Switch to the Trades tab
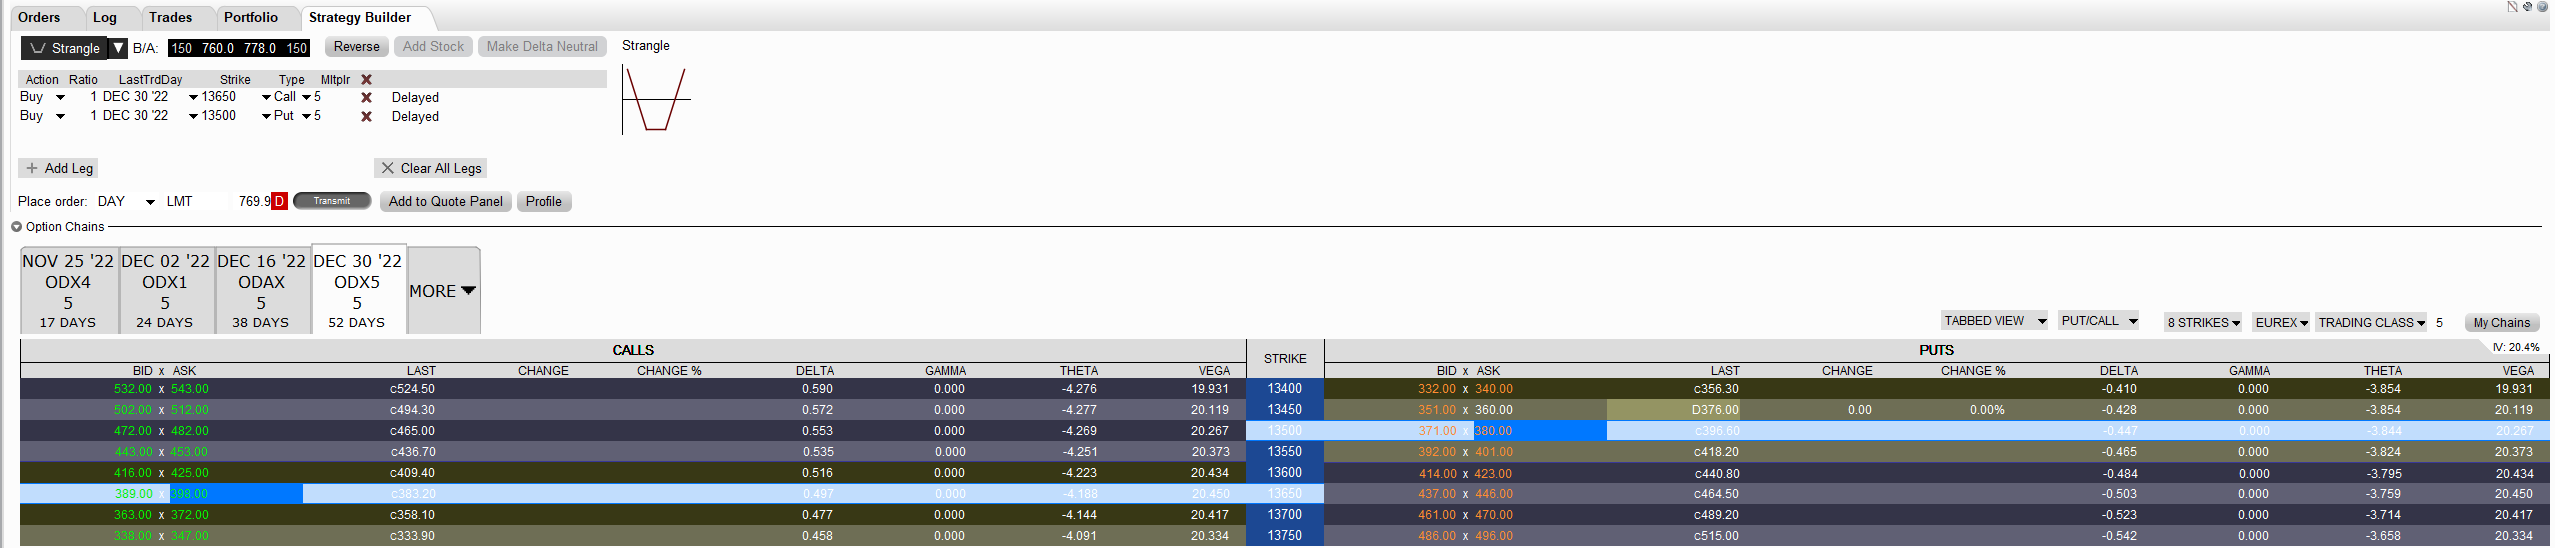 click(171, 17)
